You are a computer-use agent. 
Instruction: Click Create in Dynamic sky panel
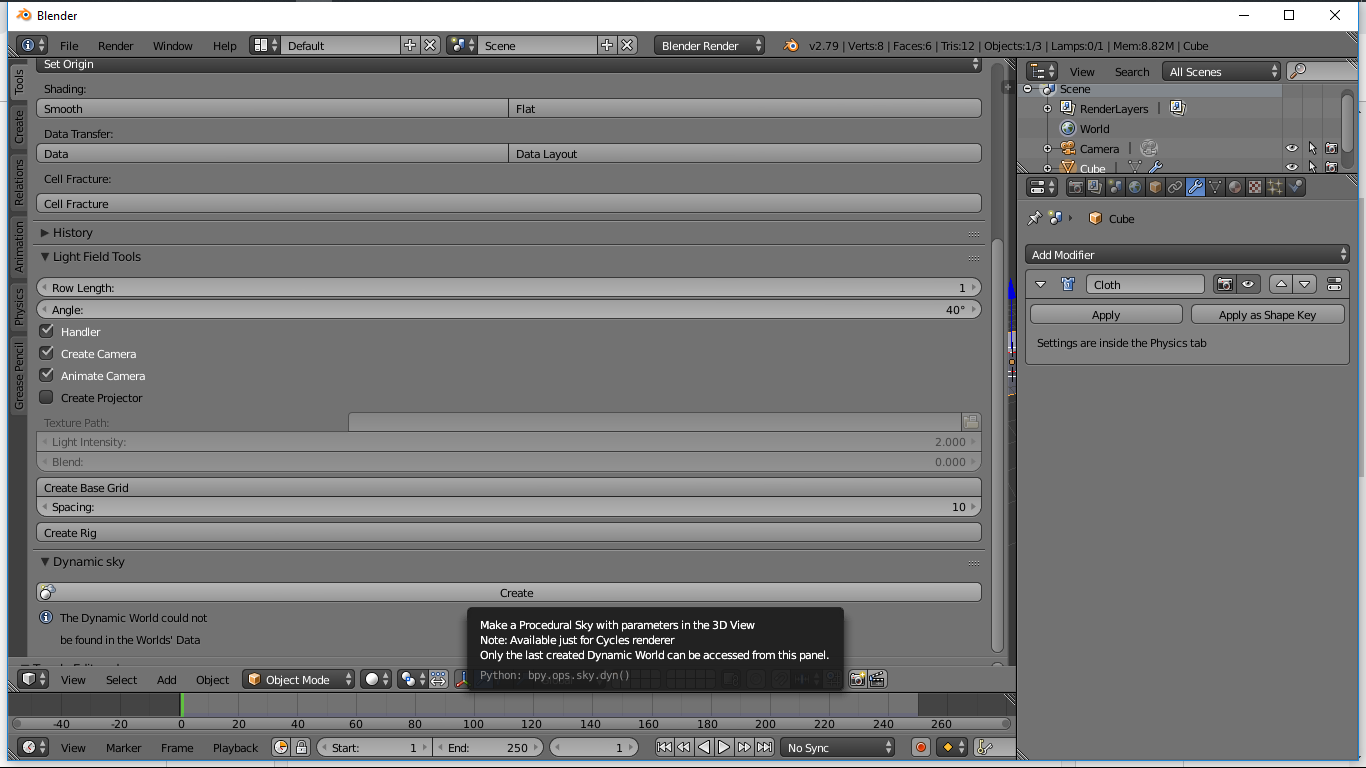pyautogui.click(x=509, y=592)
